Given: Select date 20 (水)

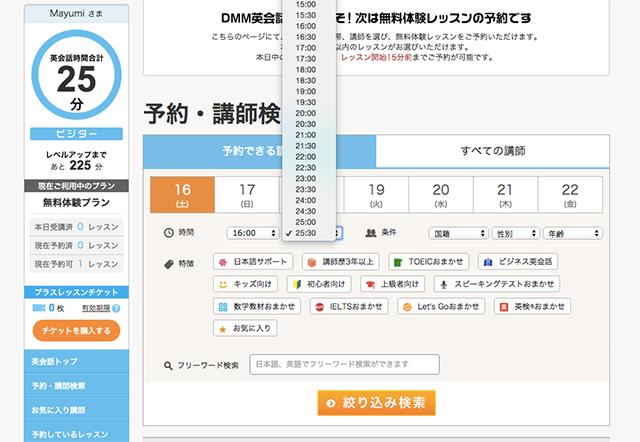Looking at the screenshot, I should [x=441, y=195].
